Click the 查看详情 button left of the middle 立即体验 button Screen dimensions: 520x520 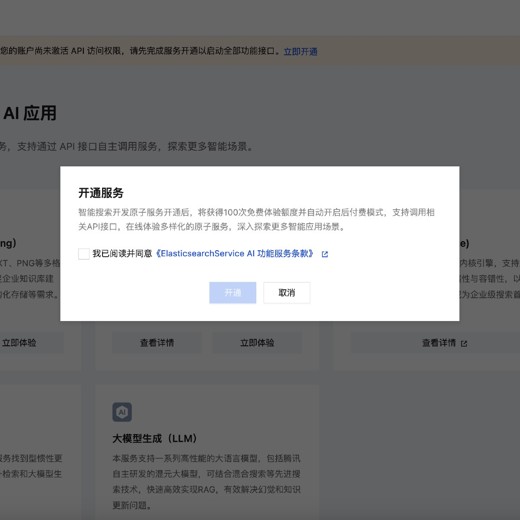tap(157, 343)
